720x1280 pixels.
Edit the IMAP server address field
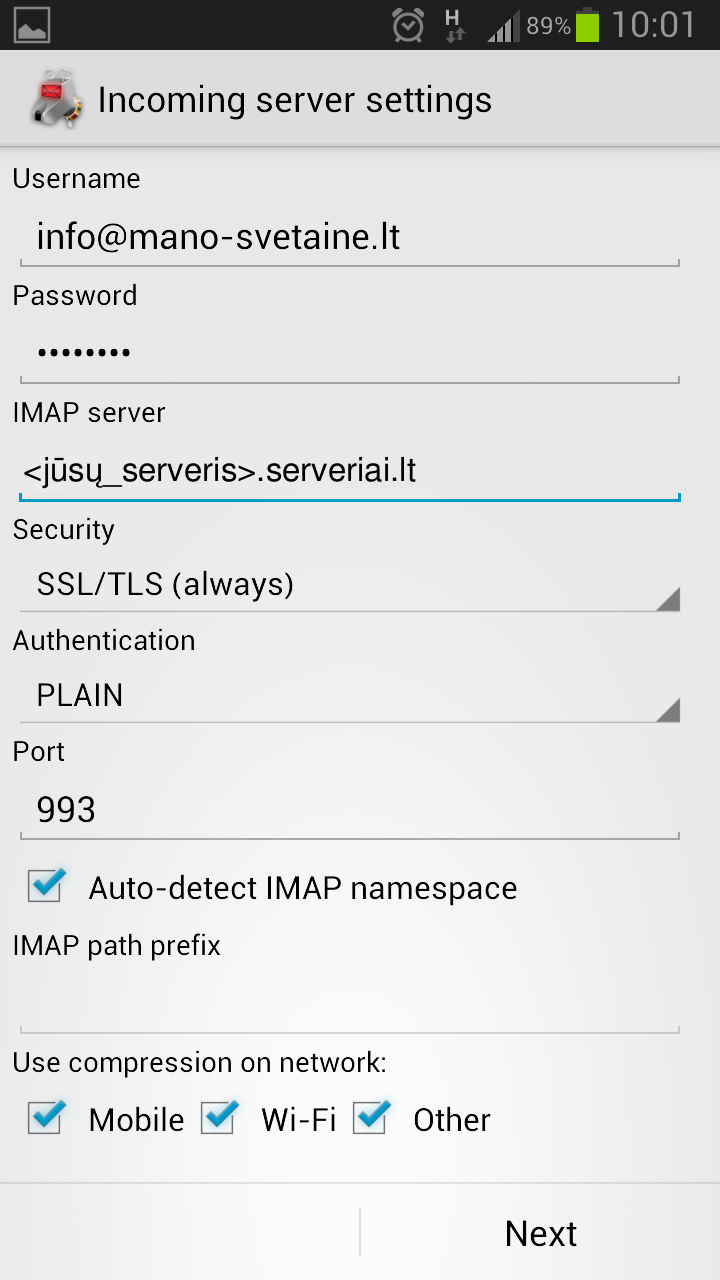click(x=349, y=470)
